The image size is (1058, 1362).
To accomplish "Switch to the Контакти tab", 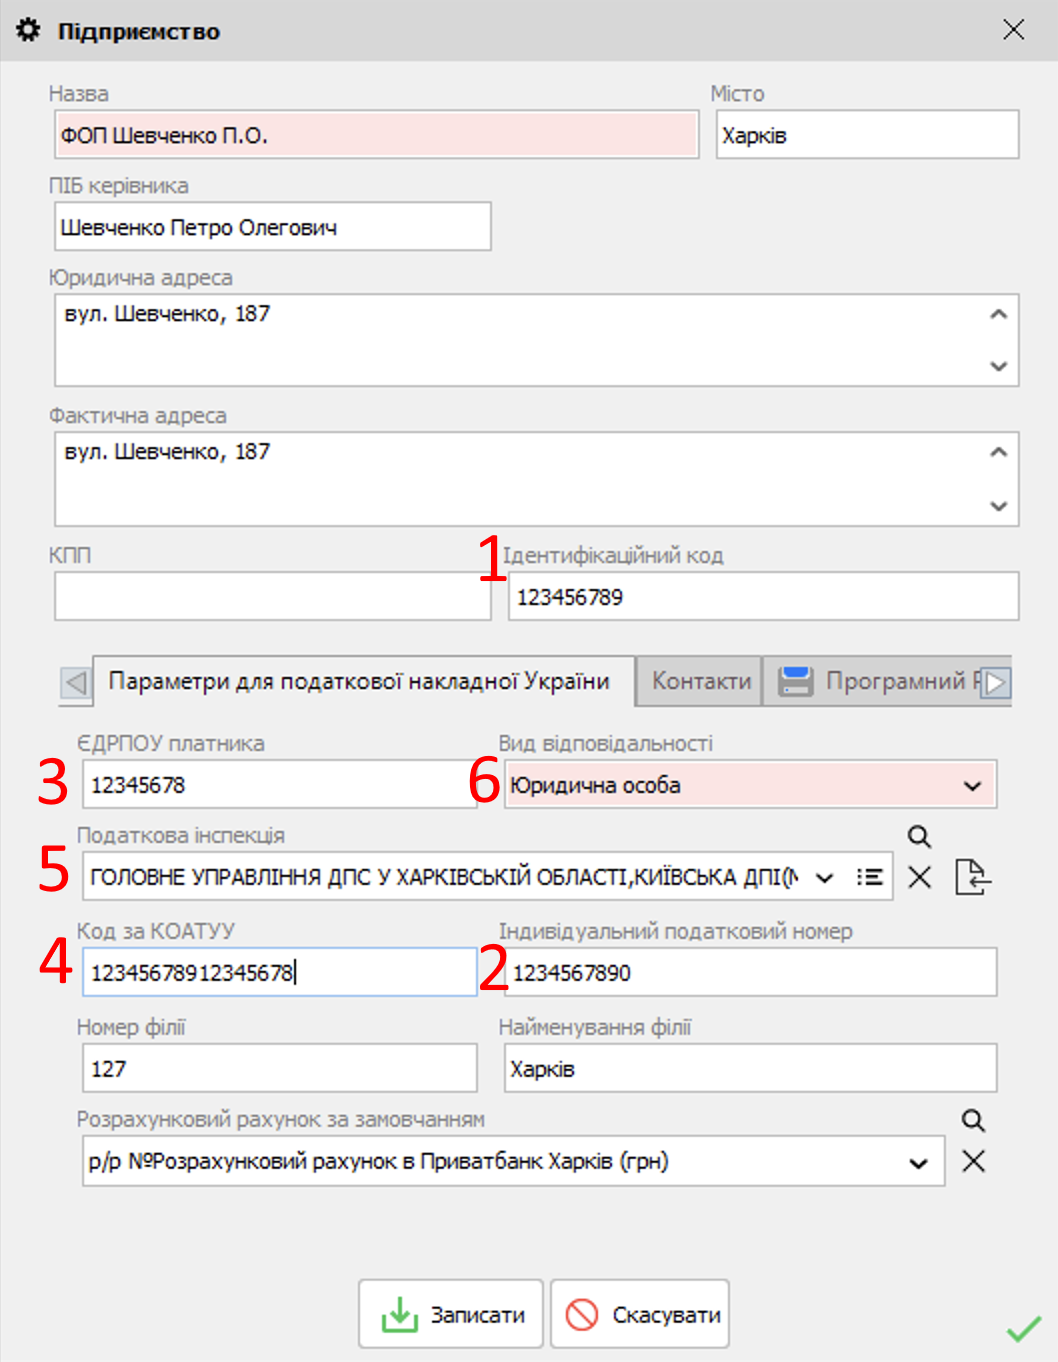I will click(701, 681).
